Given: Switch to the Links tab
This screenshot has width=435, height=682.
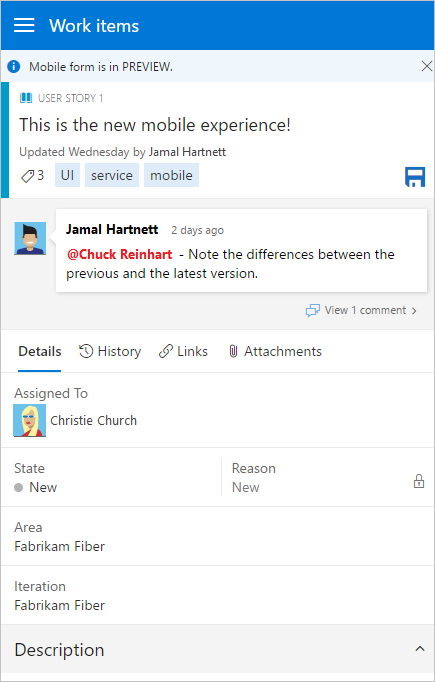Looking at the screenshot, I should pos(184,351).
